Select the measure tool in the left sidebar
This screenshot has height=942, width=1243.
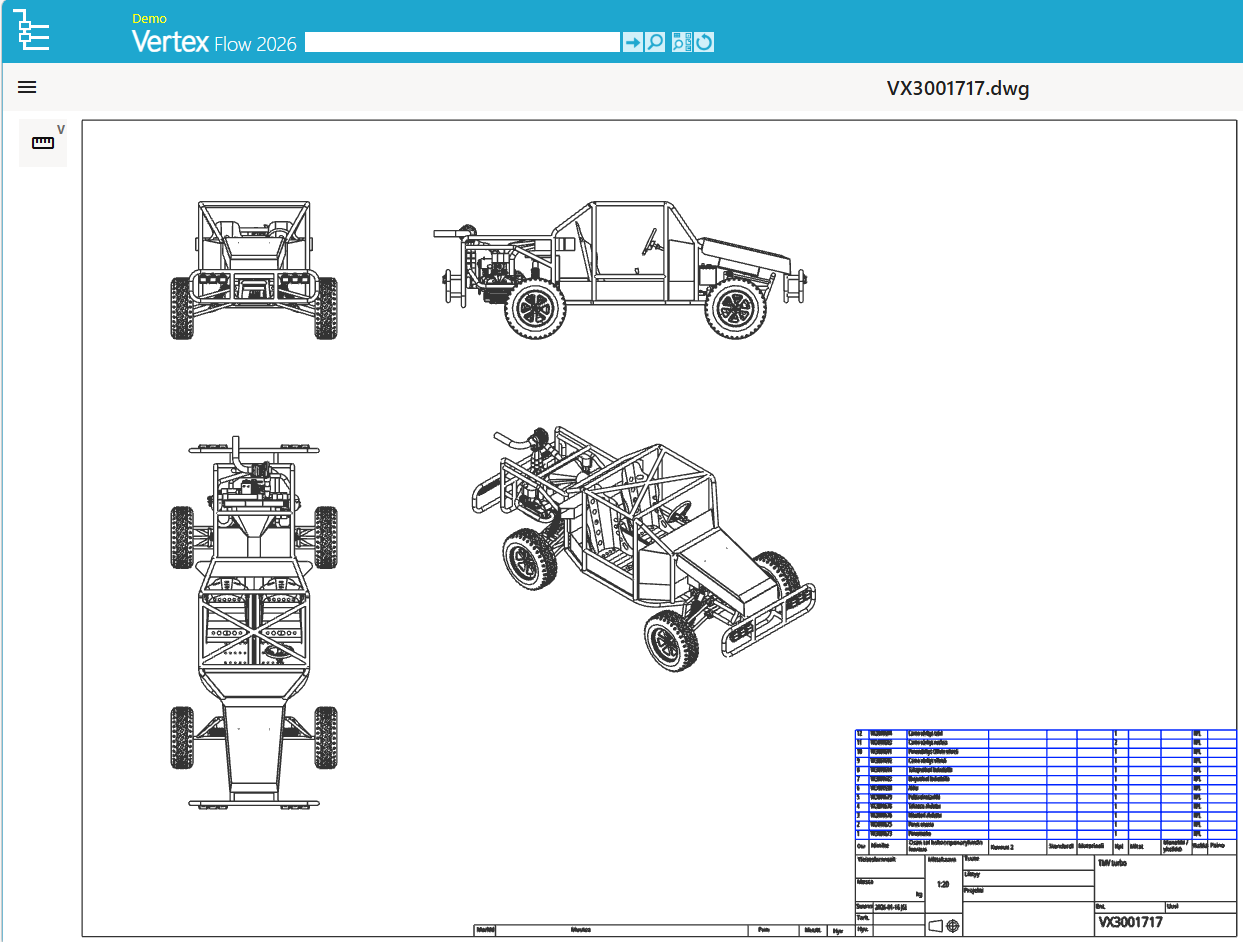(43, 141)
